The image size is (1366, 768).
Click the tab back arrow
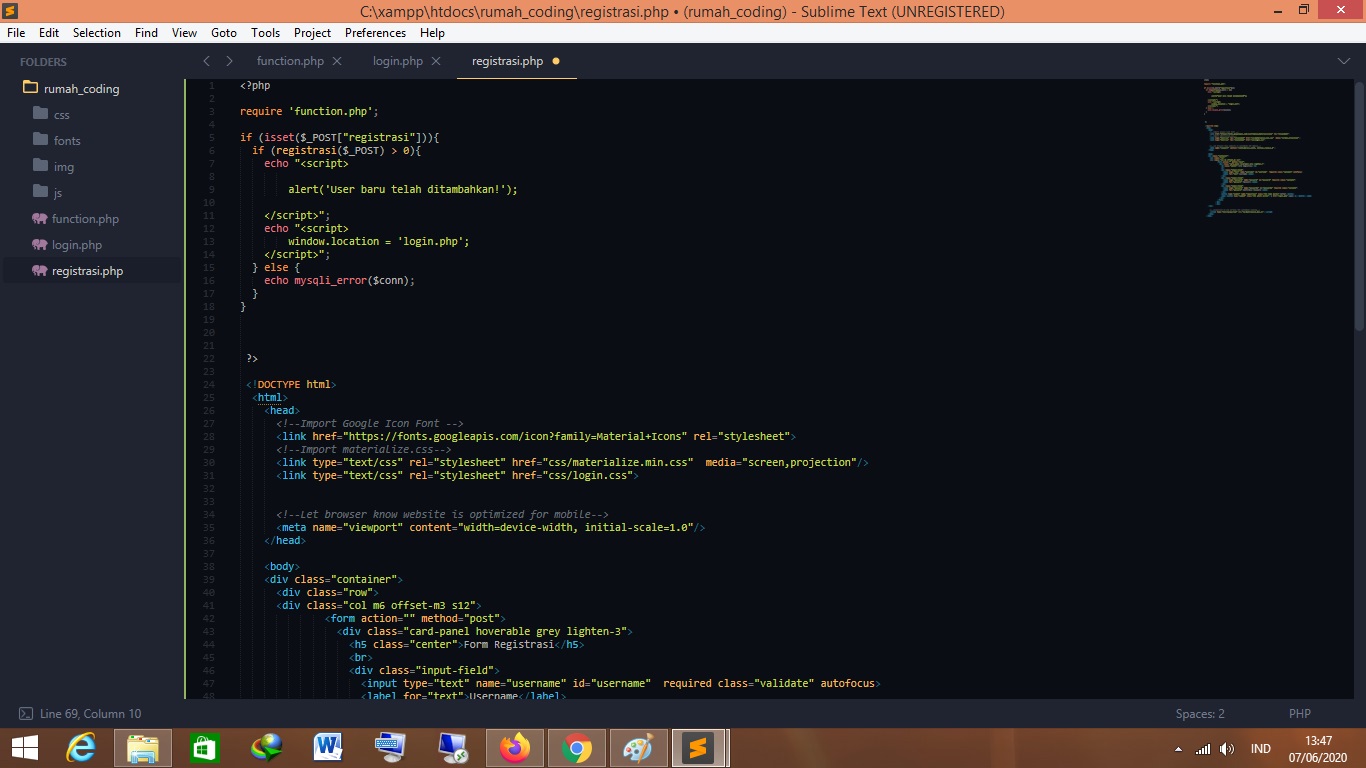pos(207,61)
